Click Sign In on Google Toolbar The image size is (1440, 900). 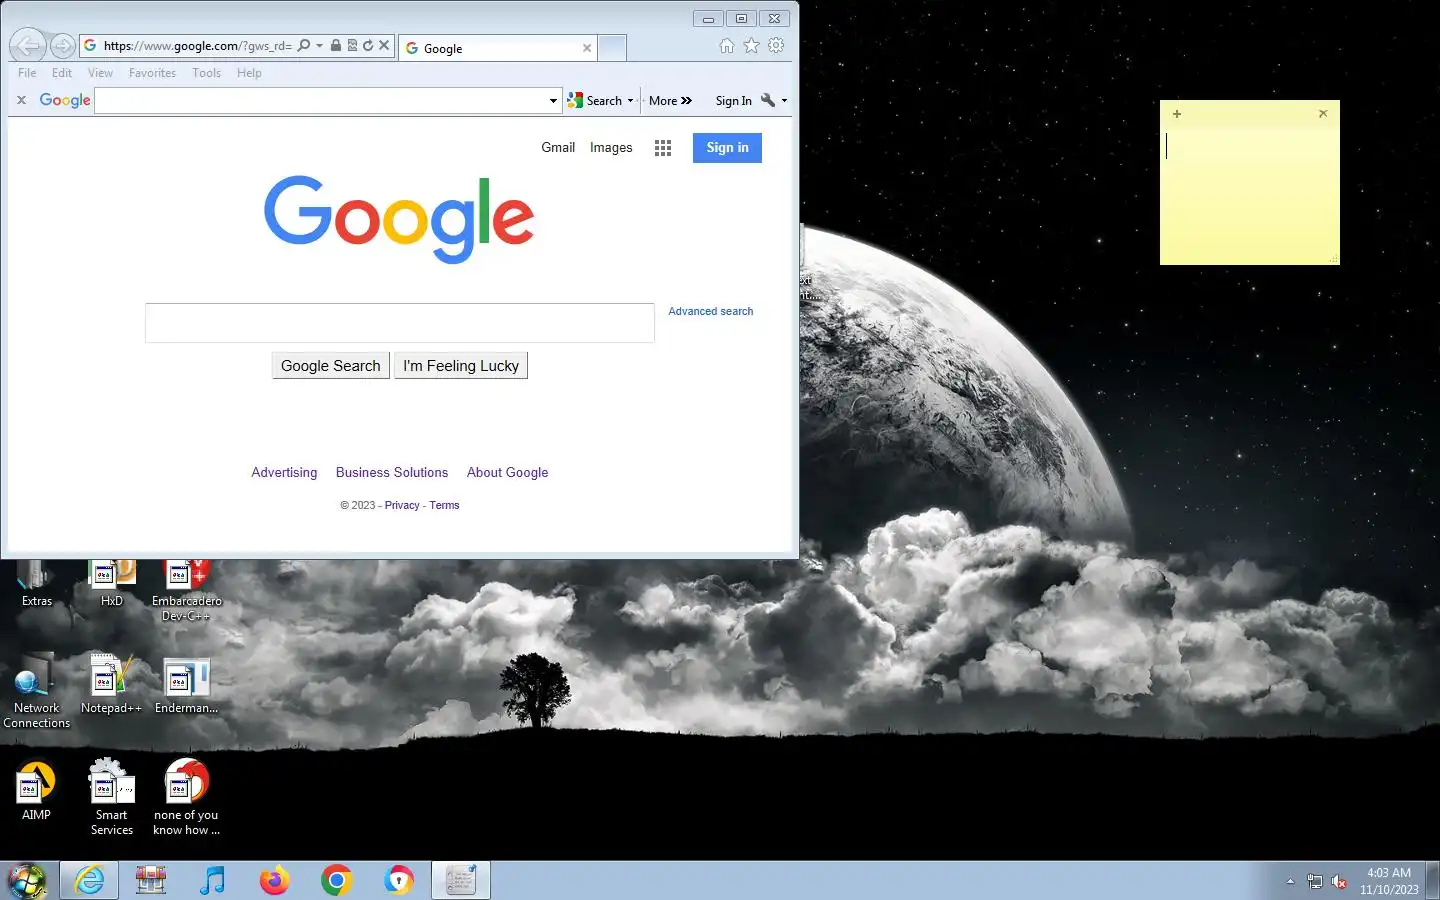733,100
